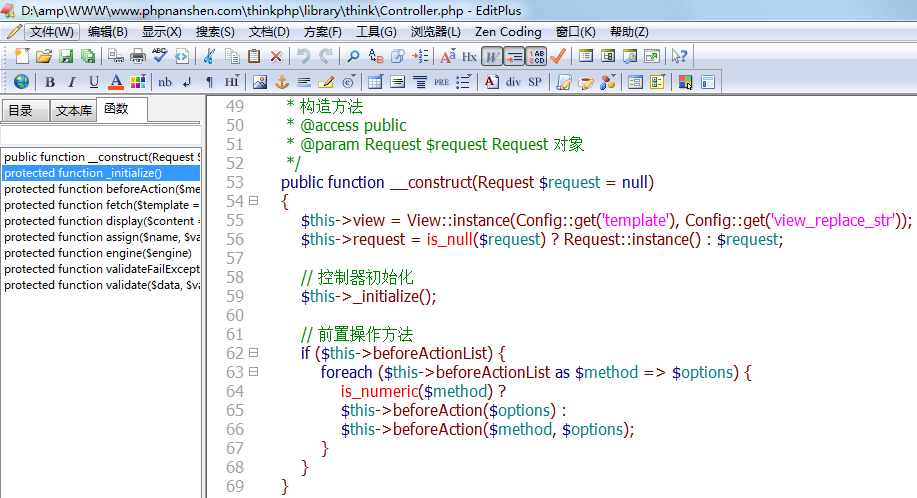Collapse code fold at line 62

pos(253,353)
